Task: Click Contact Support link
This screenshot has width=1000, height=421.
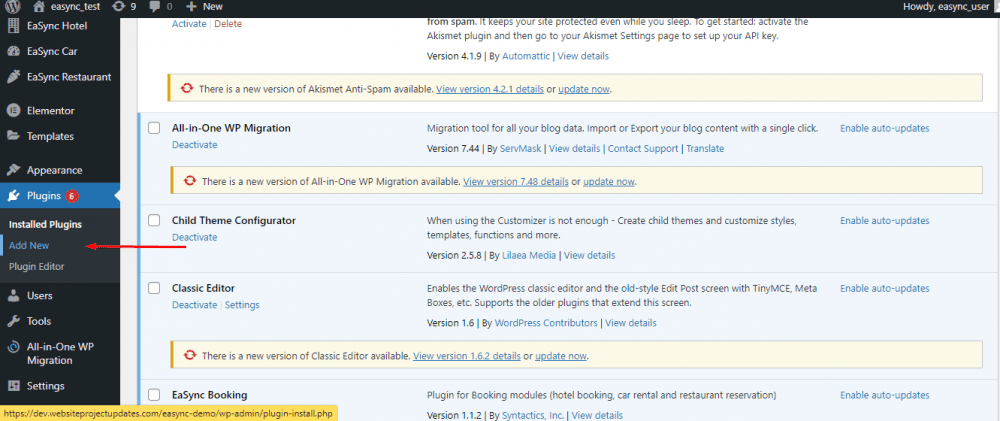Action: [x=643, y=149]
